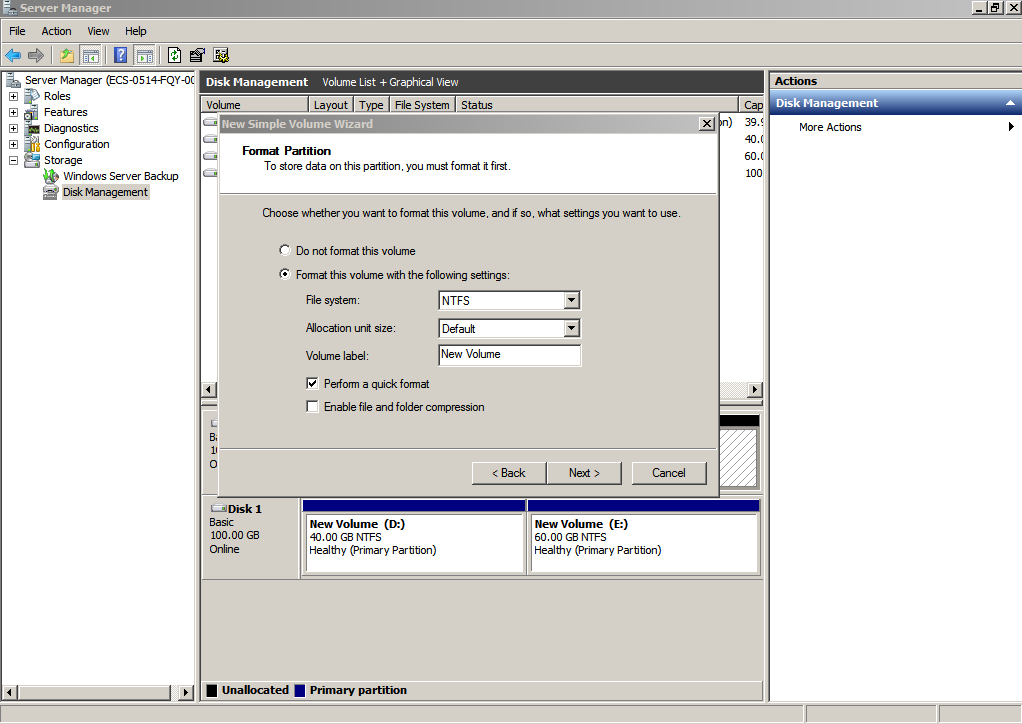Screen dimensions: 1022x724
Task: Click the last toolbar icon with yellow star
Action: pyautogui.click(x=221, y=55)
